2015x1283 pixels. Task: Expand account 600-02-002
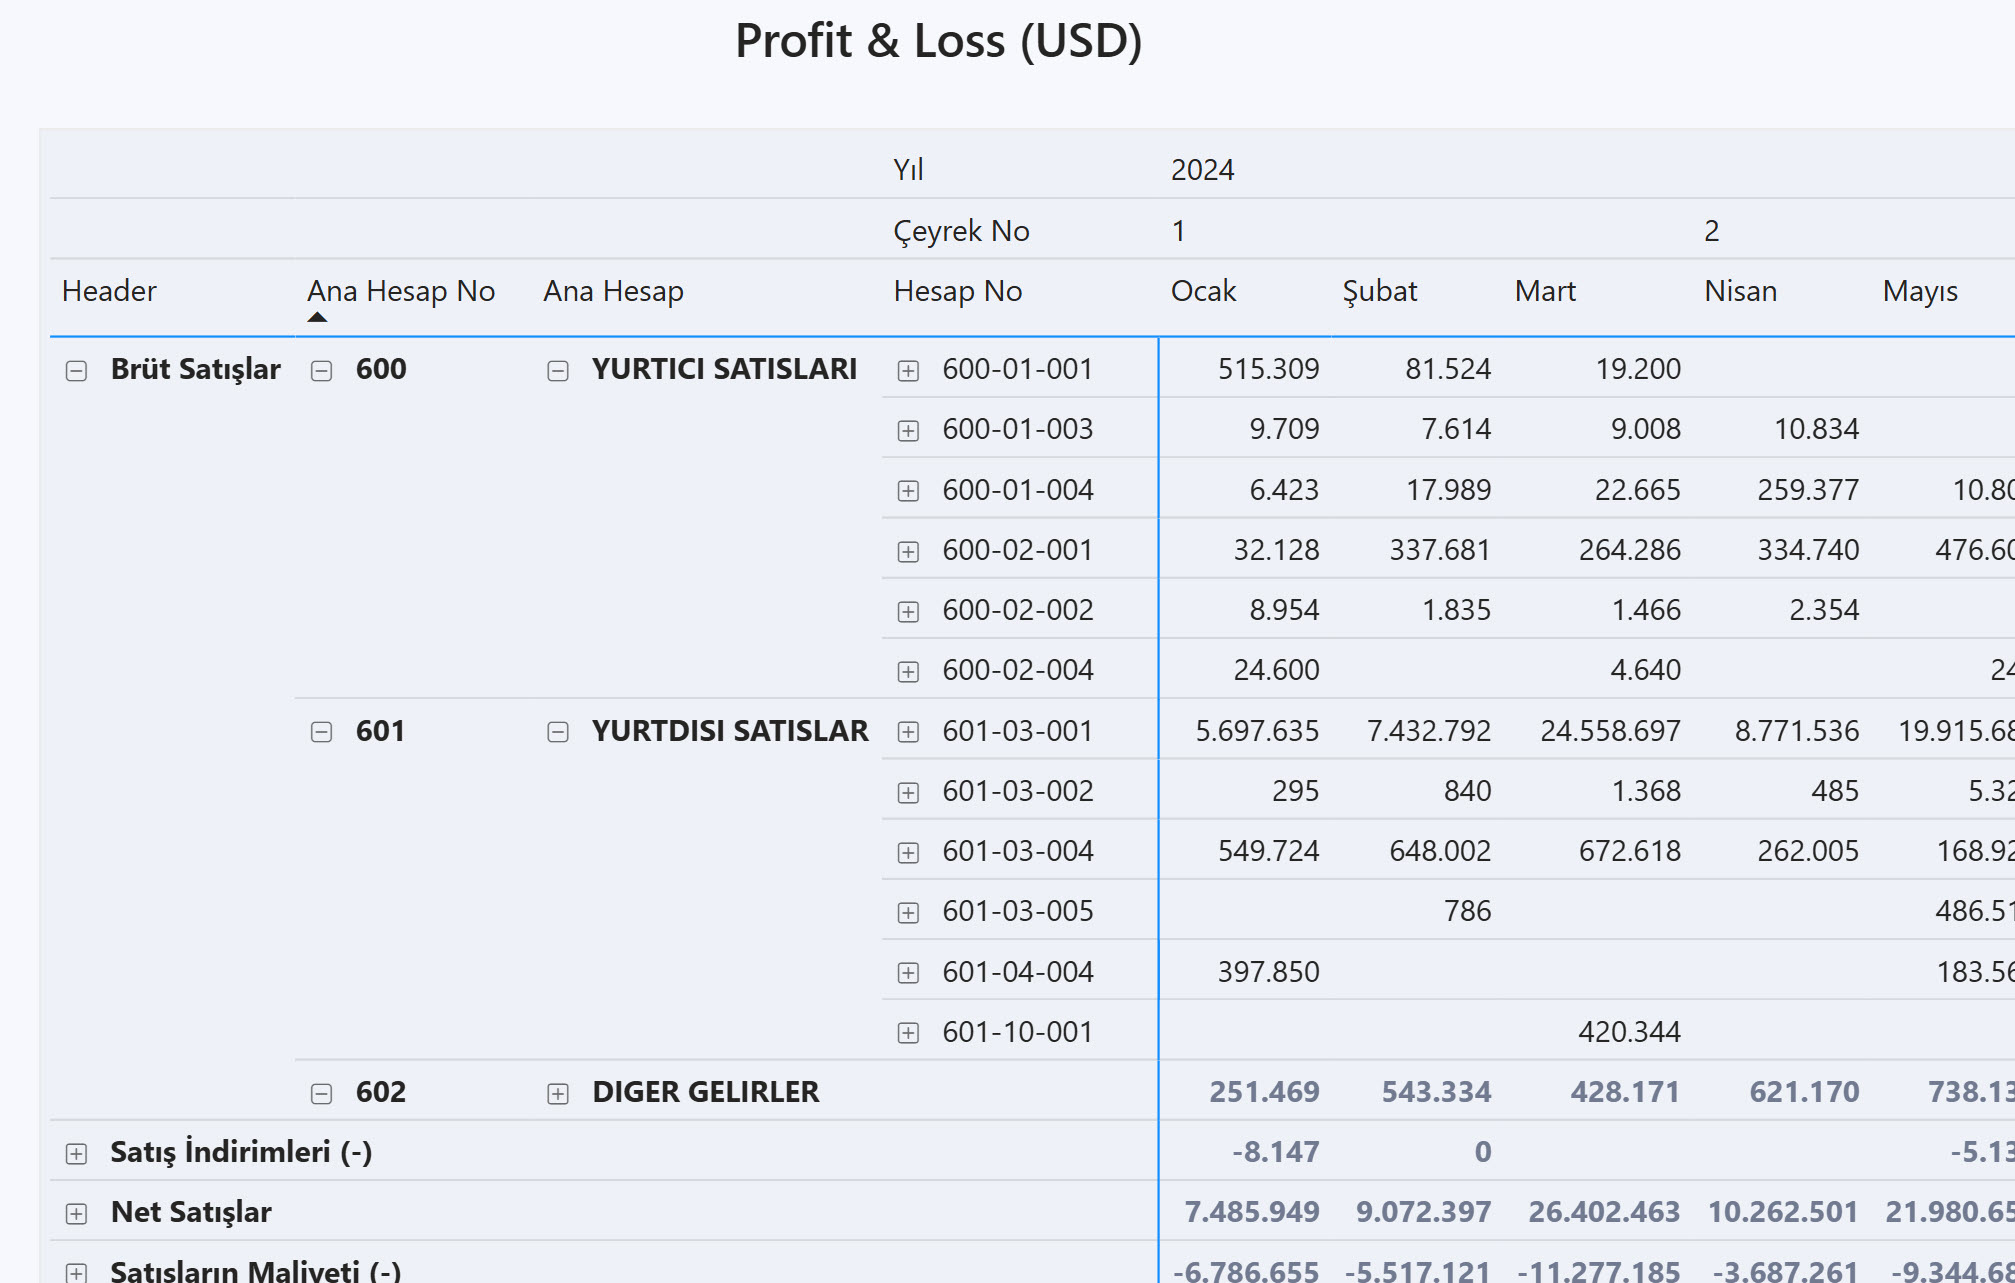point(908,612)
